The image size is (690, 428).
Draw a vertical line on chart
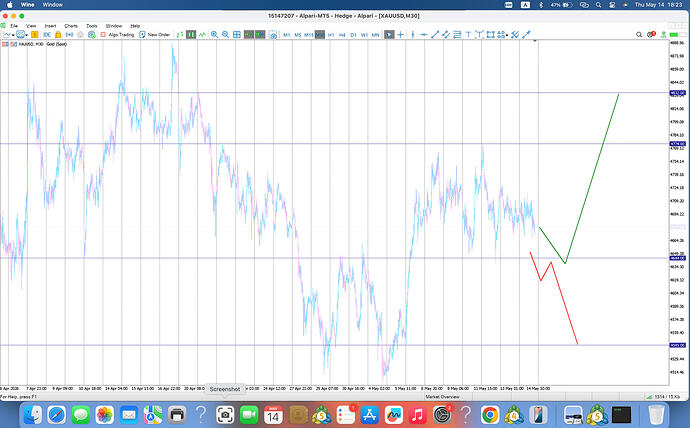(413, 34)
